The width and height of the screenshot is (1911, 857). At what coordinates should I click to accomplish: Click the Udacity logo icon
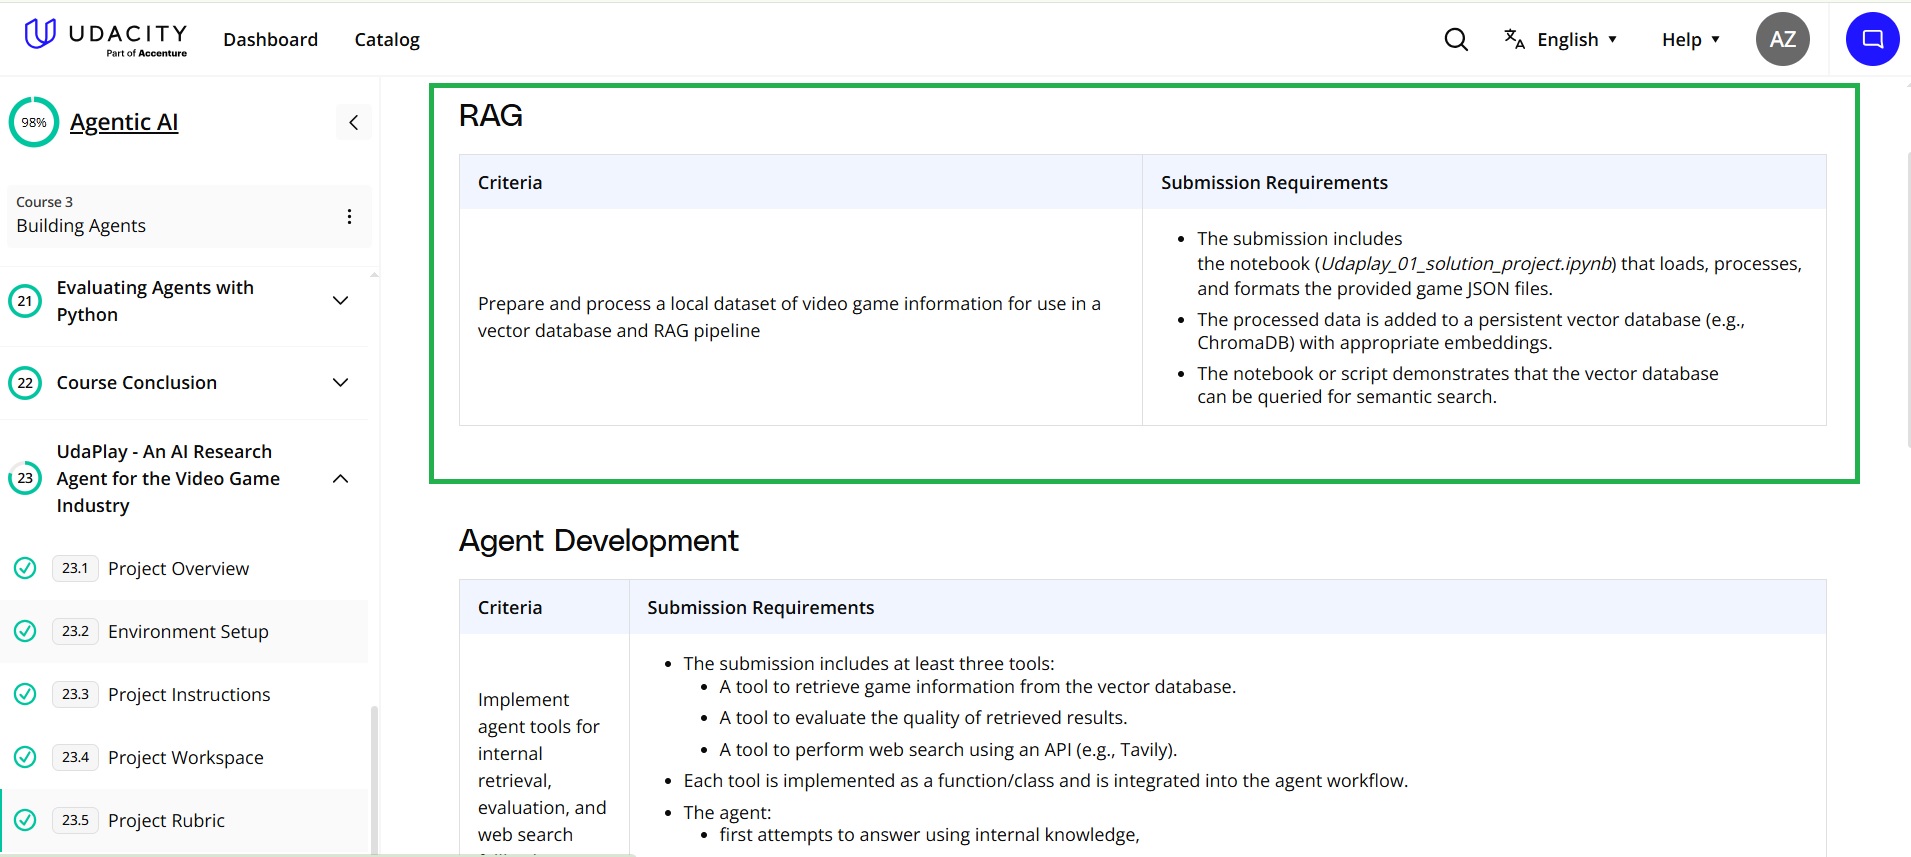40,34
